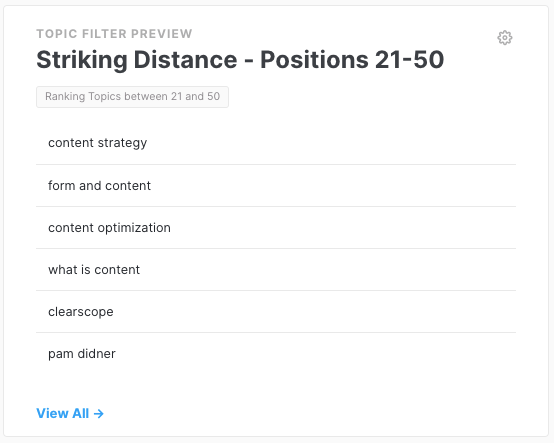Click the Striking Distance - Positions 21-50 heading
The image size is (554, 443).
(x=240, y=60)
